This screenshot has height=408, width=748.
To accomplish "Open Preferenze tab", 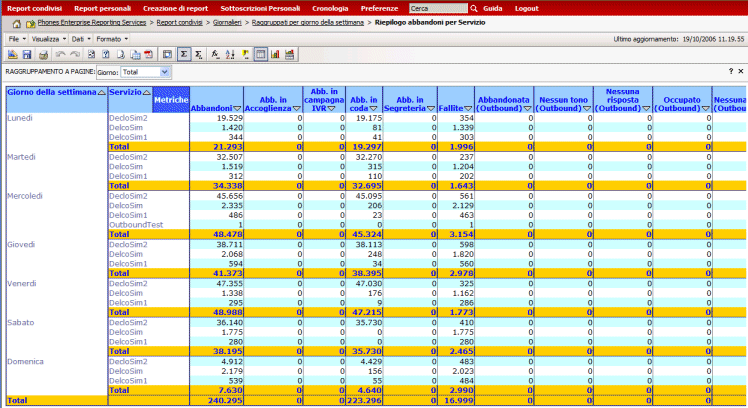I will 379,8.
